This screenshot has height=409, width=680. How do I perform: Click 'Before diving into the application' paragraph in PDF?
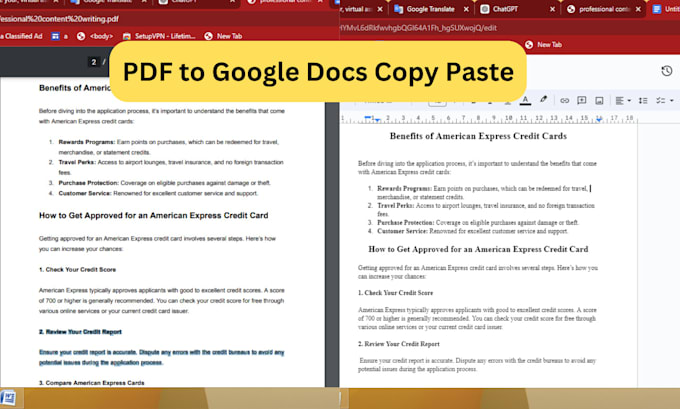tap(161, 116)
